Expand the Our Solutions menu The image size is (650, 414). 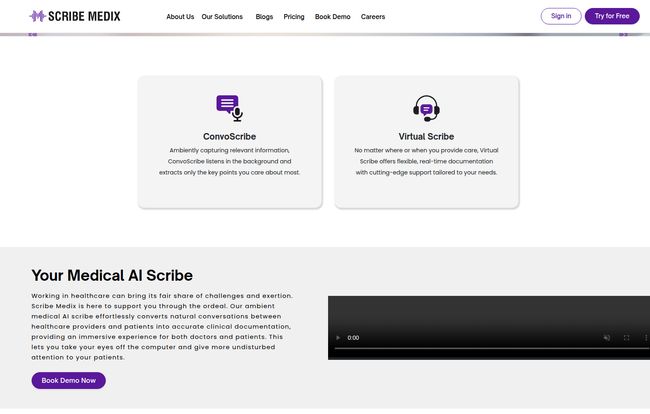(x=222, y=17)
